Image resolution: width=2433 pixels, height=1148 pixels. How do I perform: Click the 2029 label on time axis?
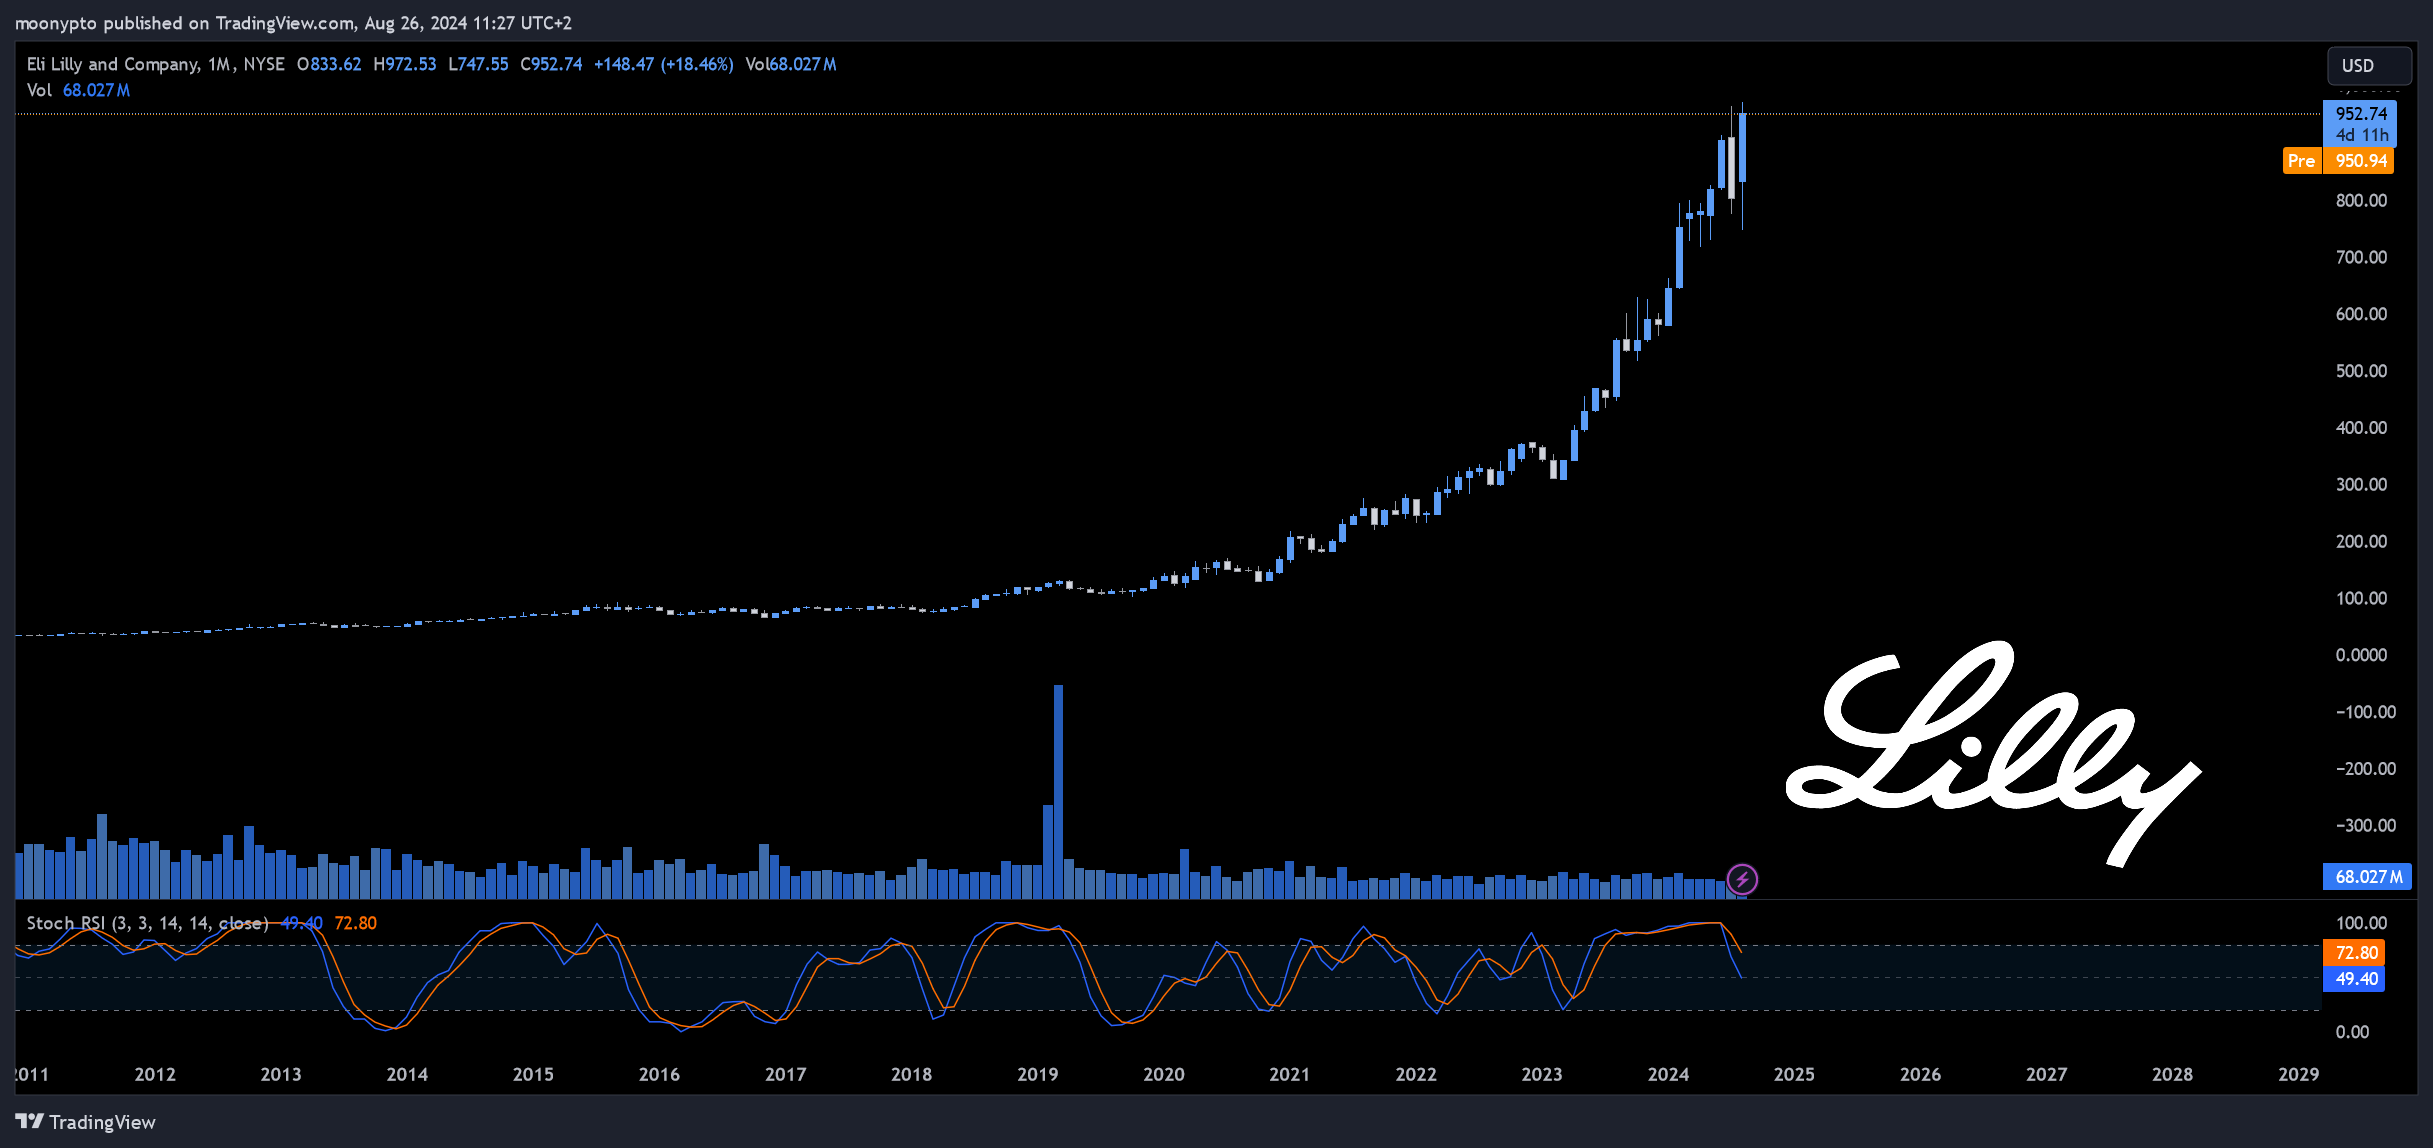[2298, 1074]
